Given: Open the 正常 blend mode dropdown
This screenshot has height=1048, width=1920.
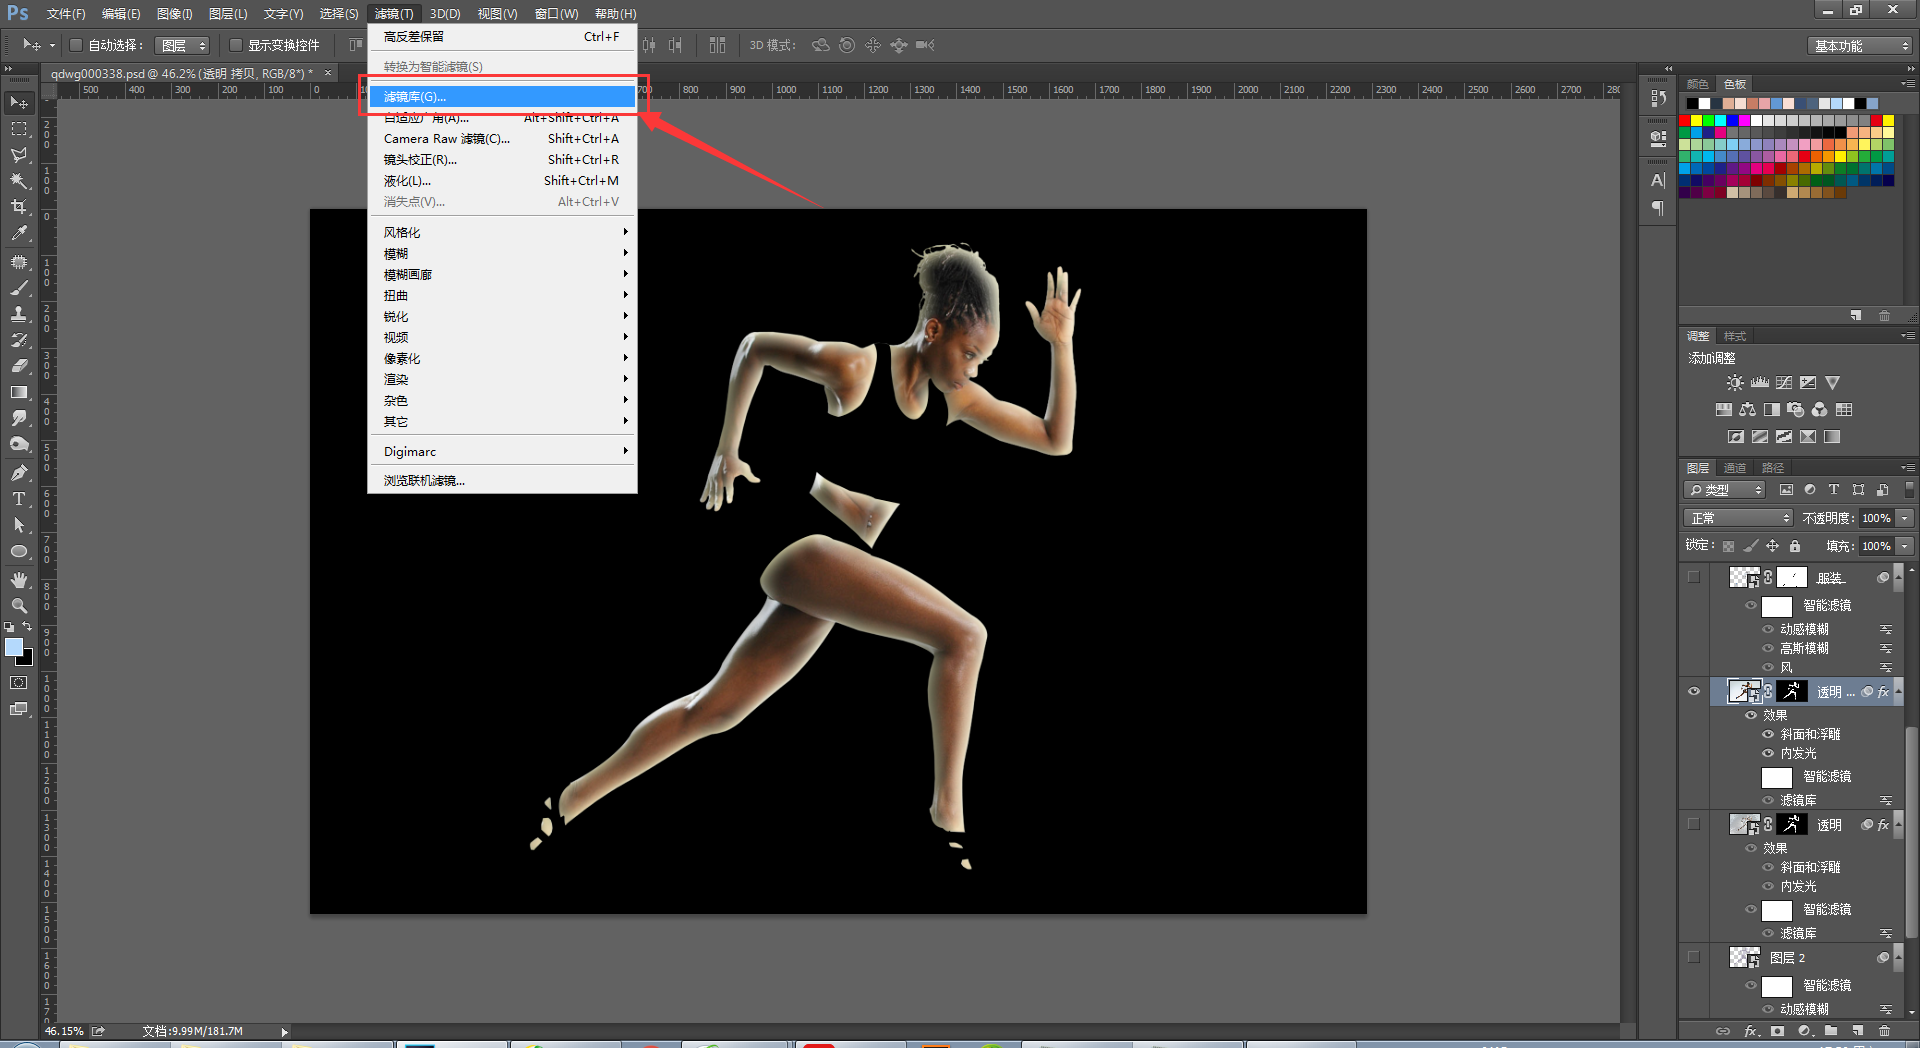Looking at the screenshot, I should tap(1739, 518).
